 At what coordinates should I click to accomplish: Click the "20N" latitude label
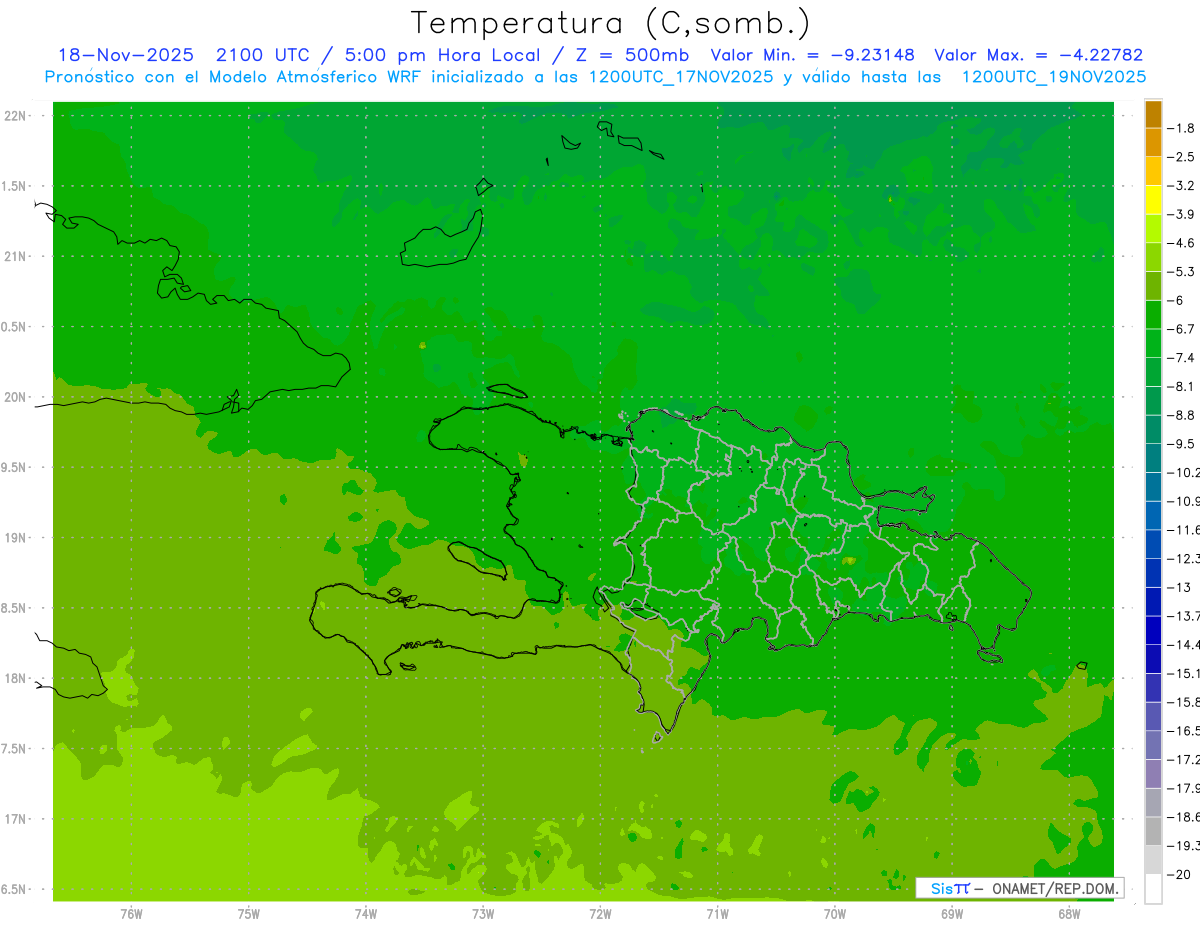(x=16, y=397)
